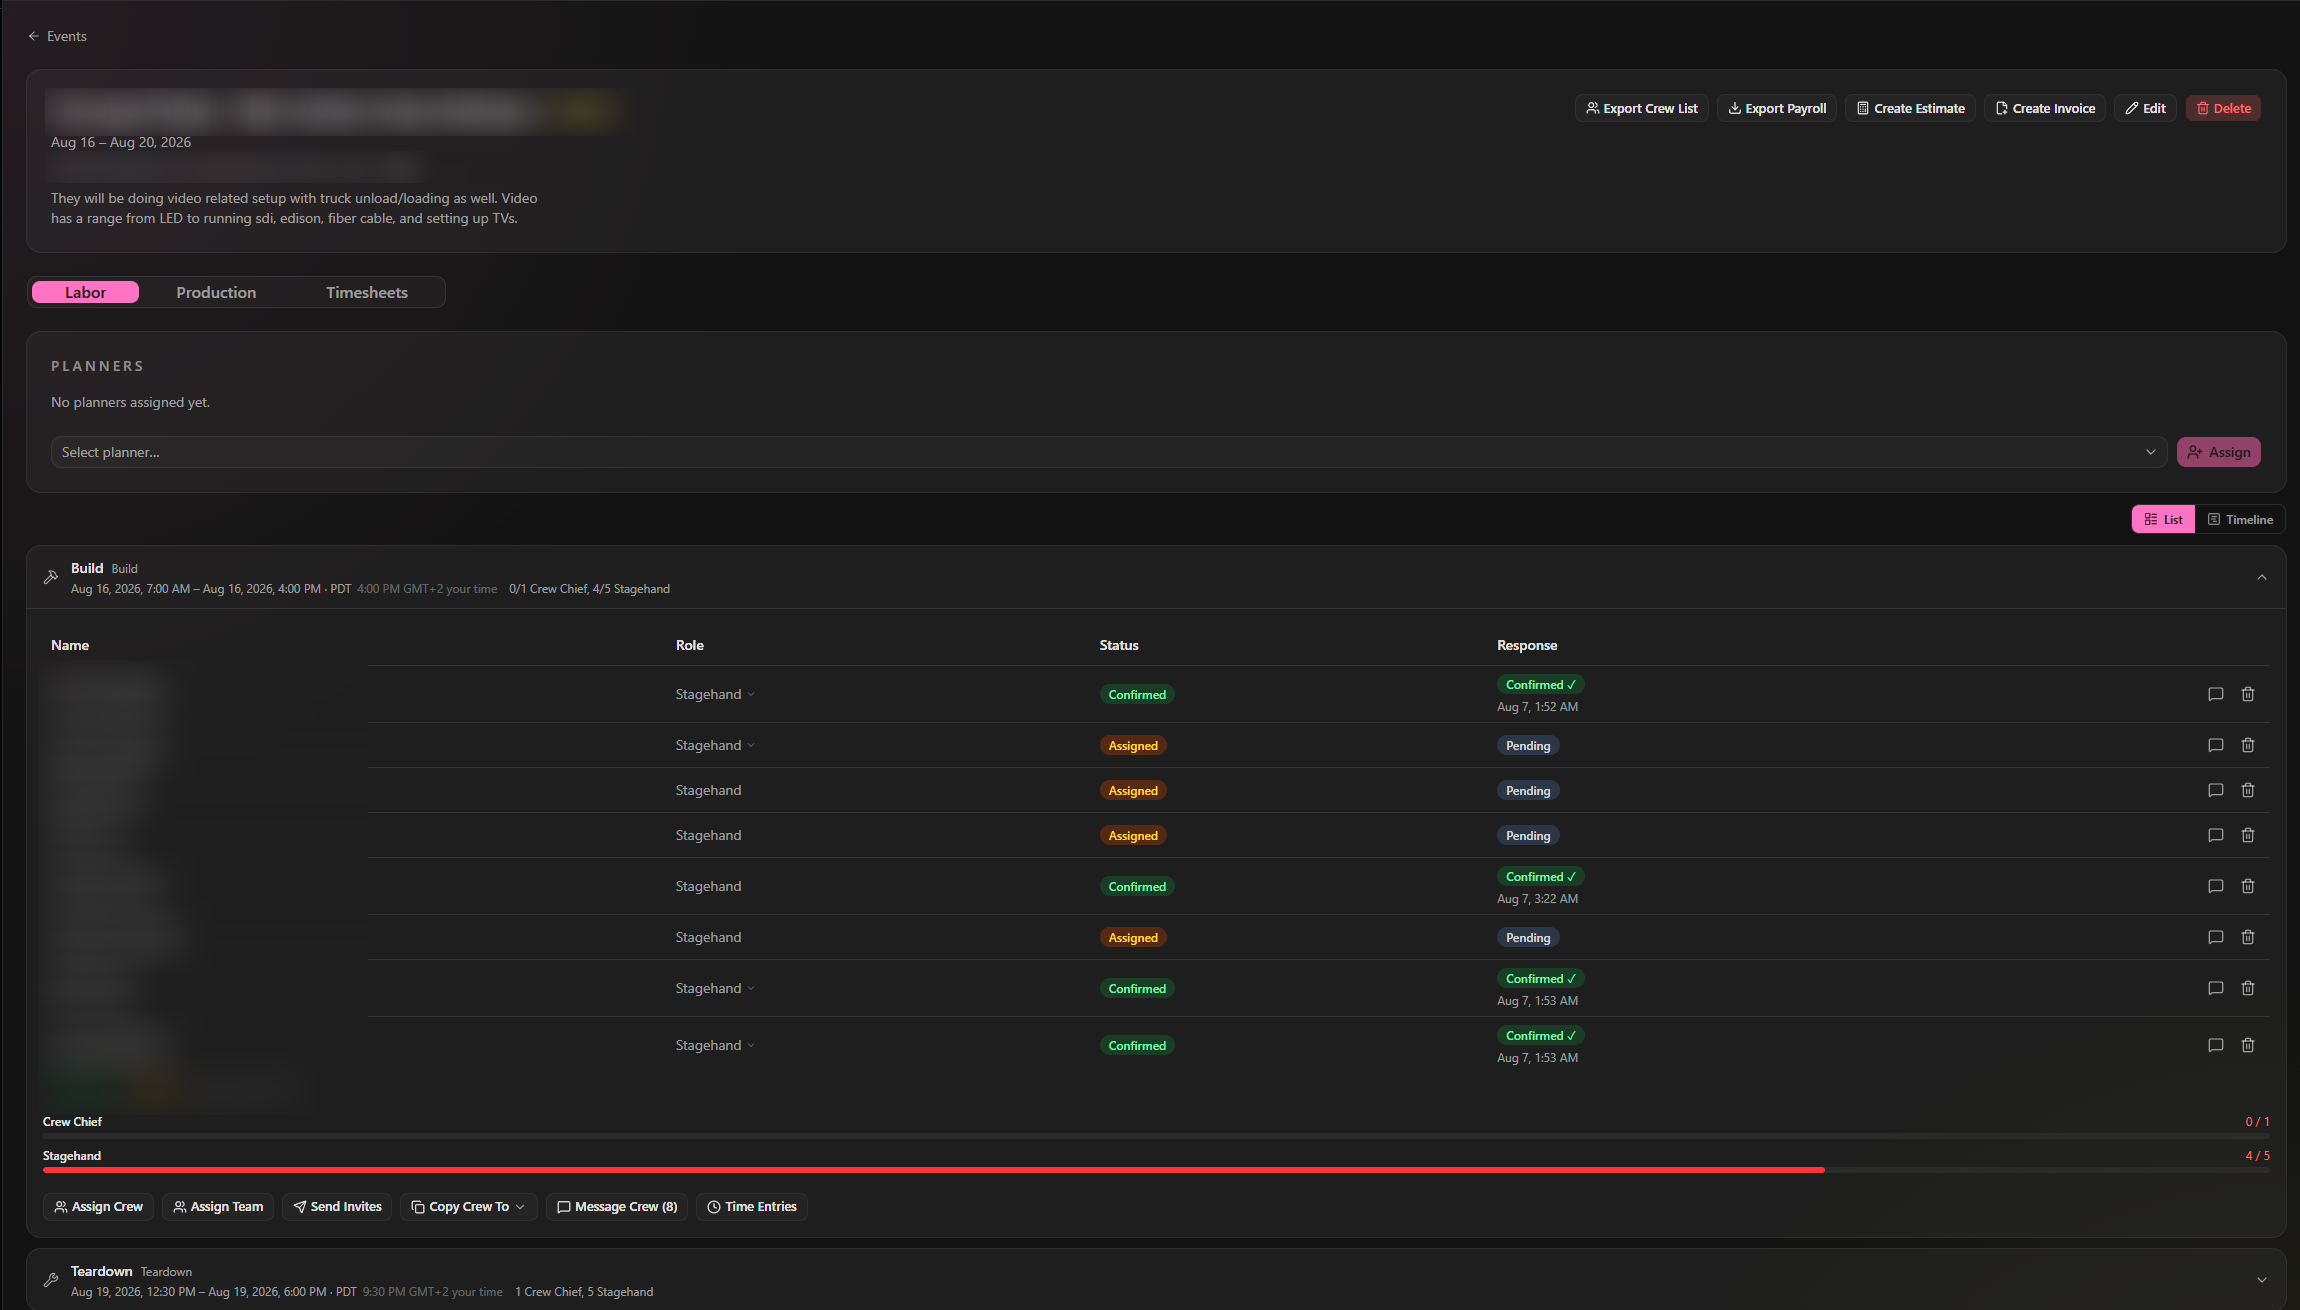
Task: Click the PLANNERS heading
Action: pos(97,366)
